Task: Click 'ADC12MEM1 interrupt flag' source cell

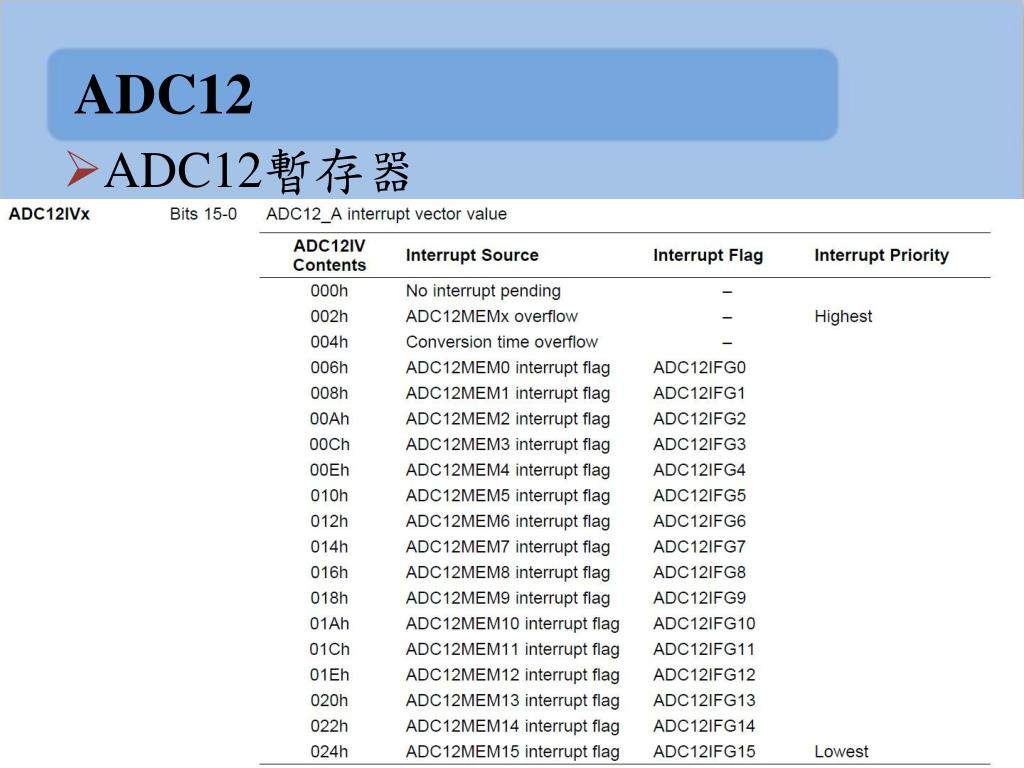Action: 507,394
